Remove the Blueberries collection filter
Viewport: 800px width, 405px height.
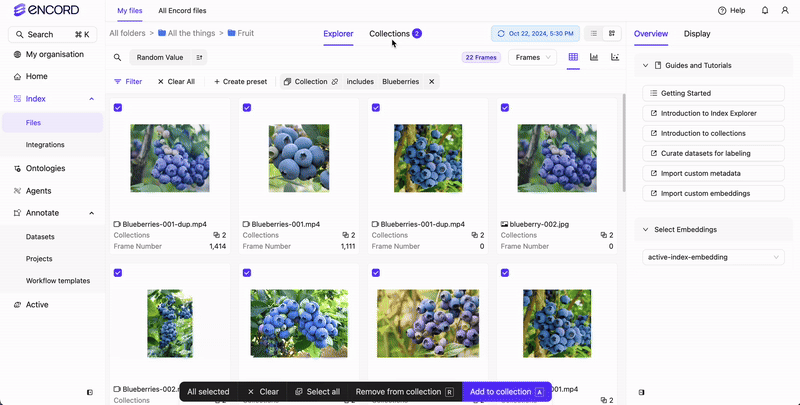pos(431,82)
